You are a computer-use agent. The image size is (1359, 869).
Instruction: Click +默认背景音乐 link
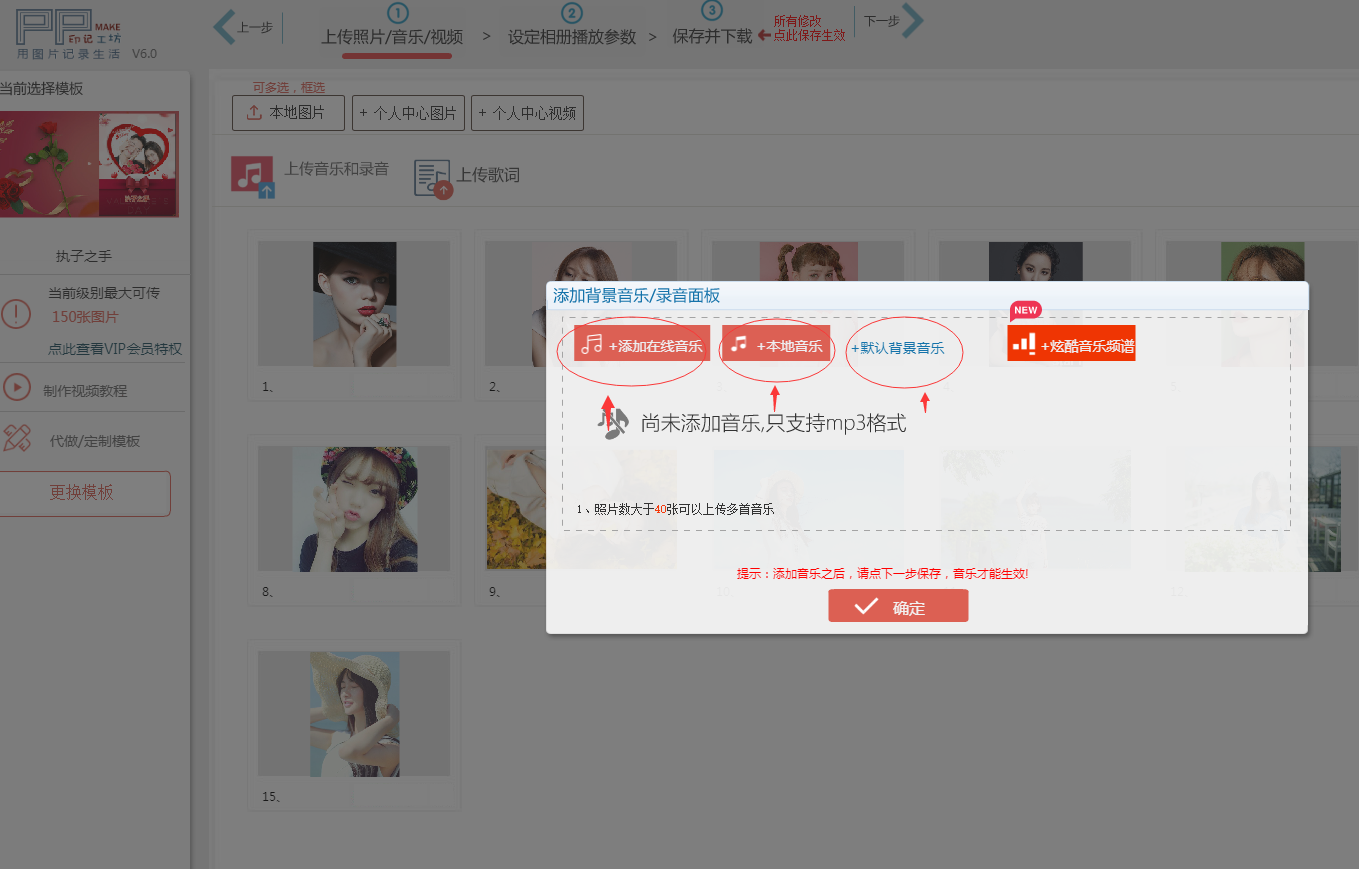pyautogui.click(x=898, y=348)
